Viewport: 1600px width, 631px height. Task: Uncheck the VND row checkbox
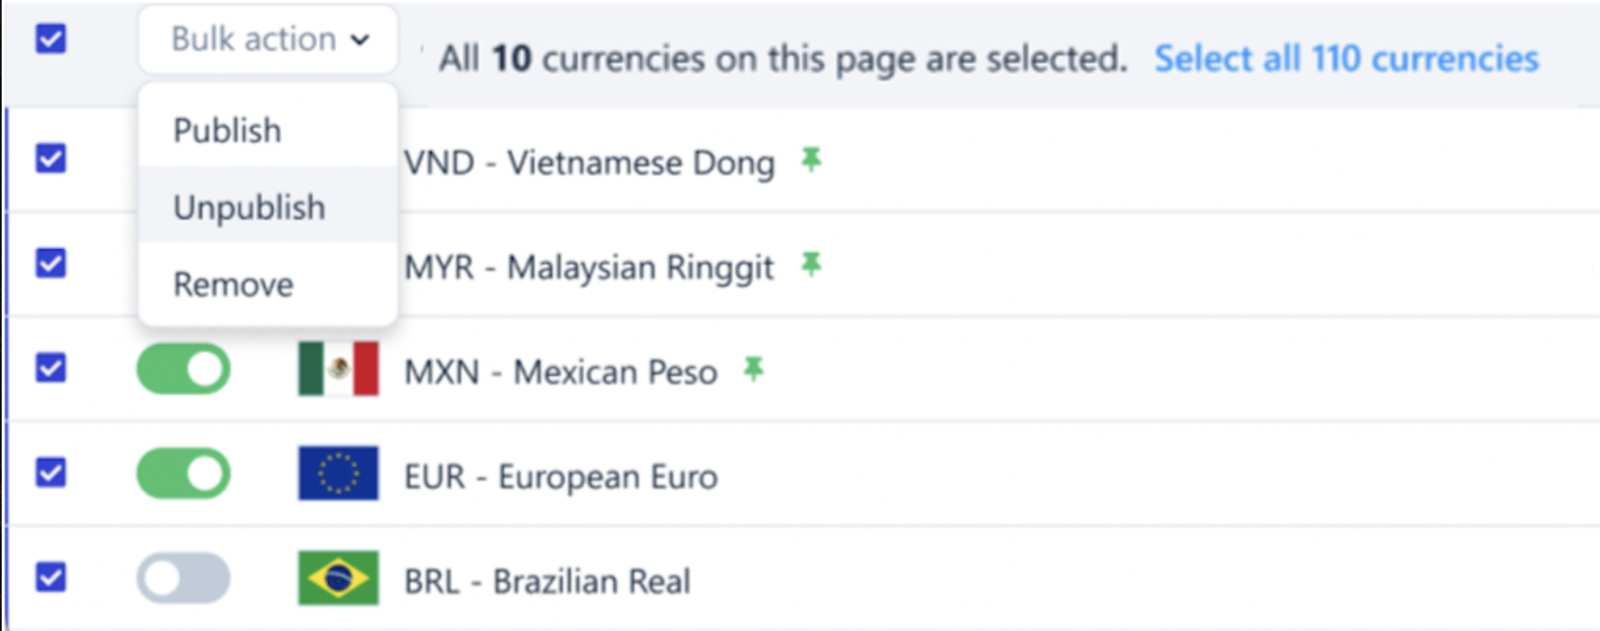coord(51,158)
